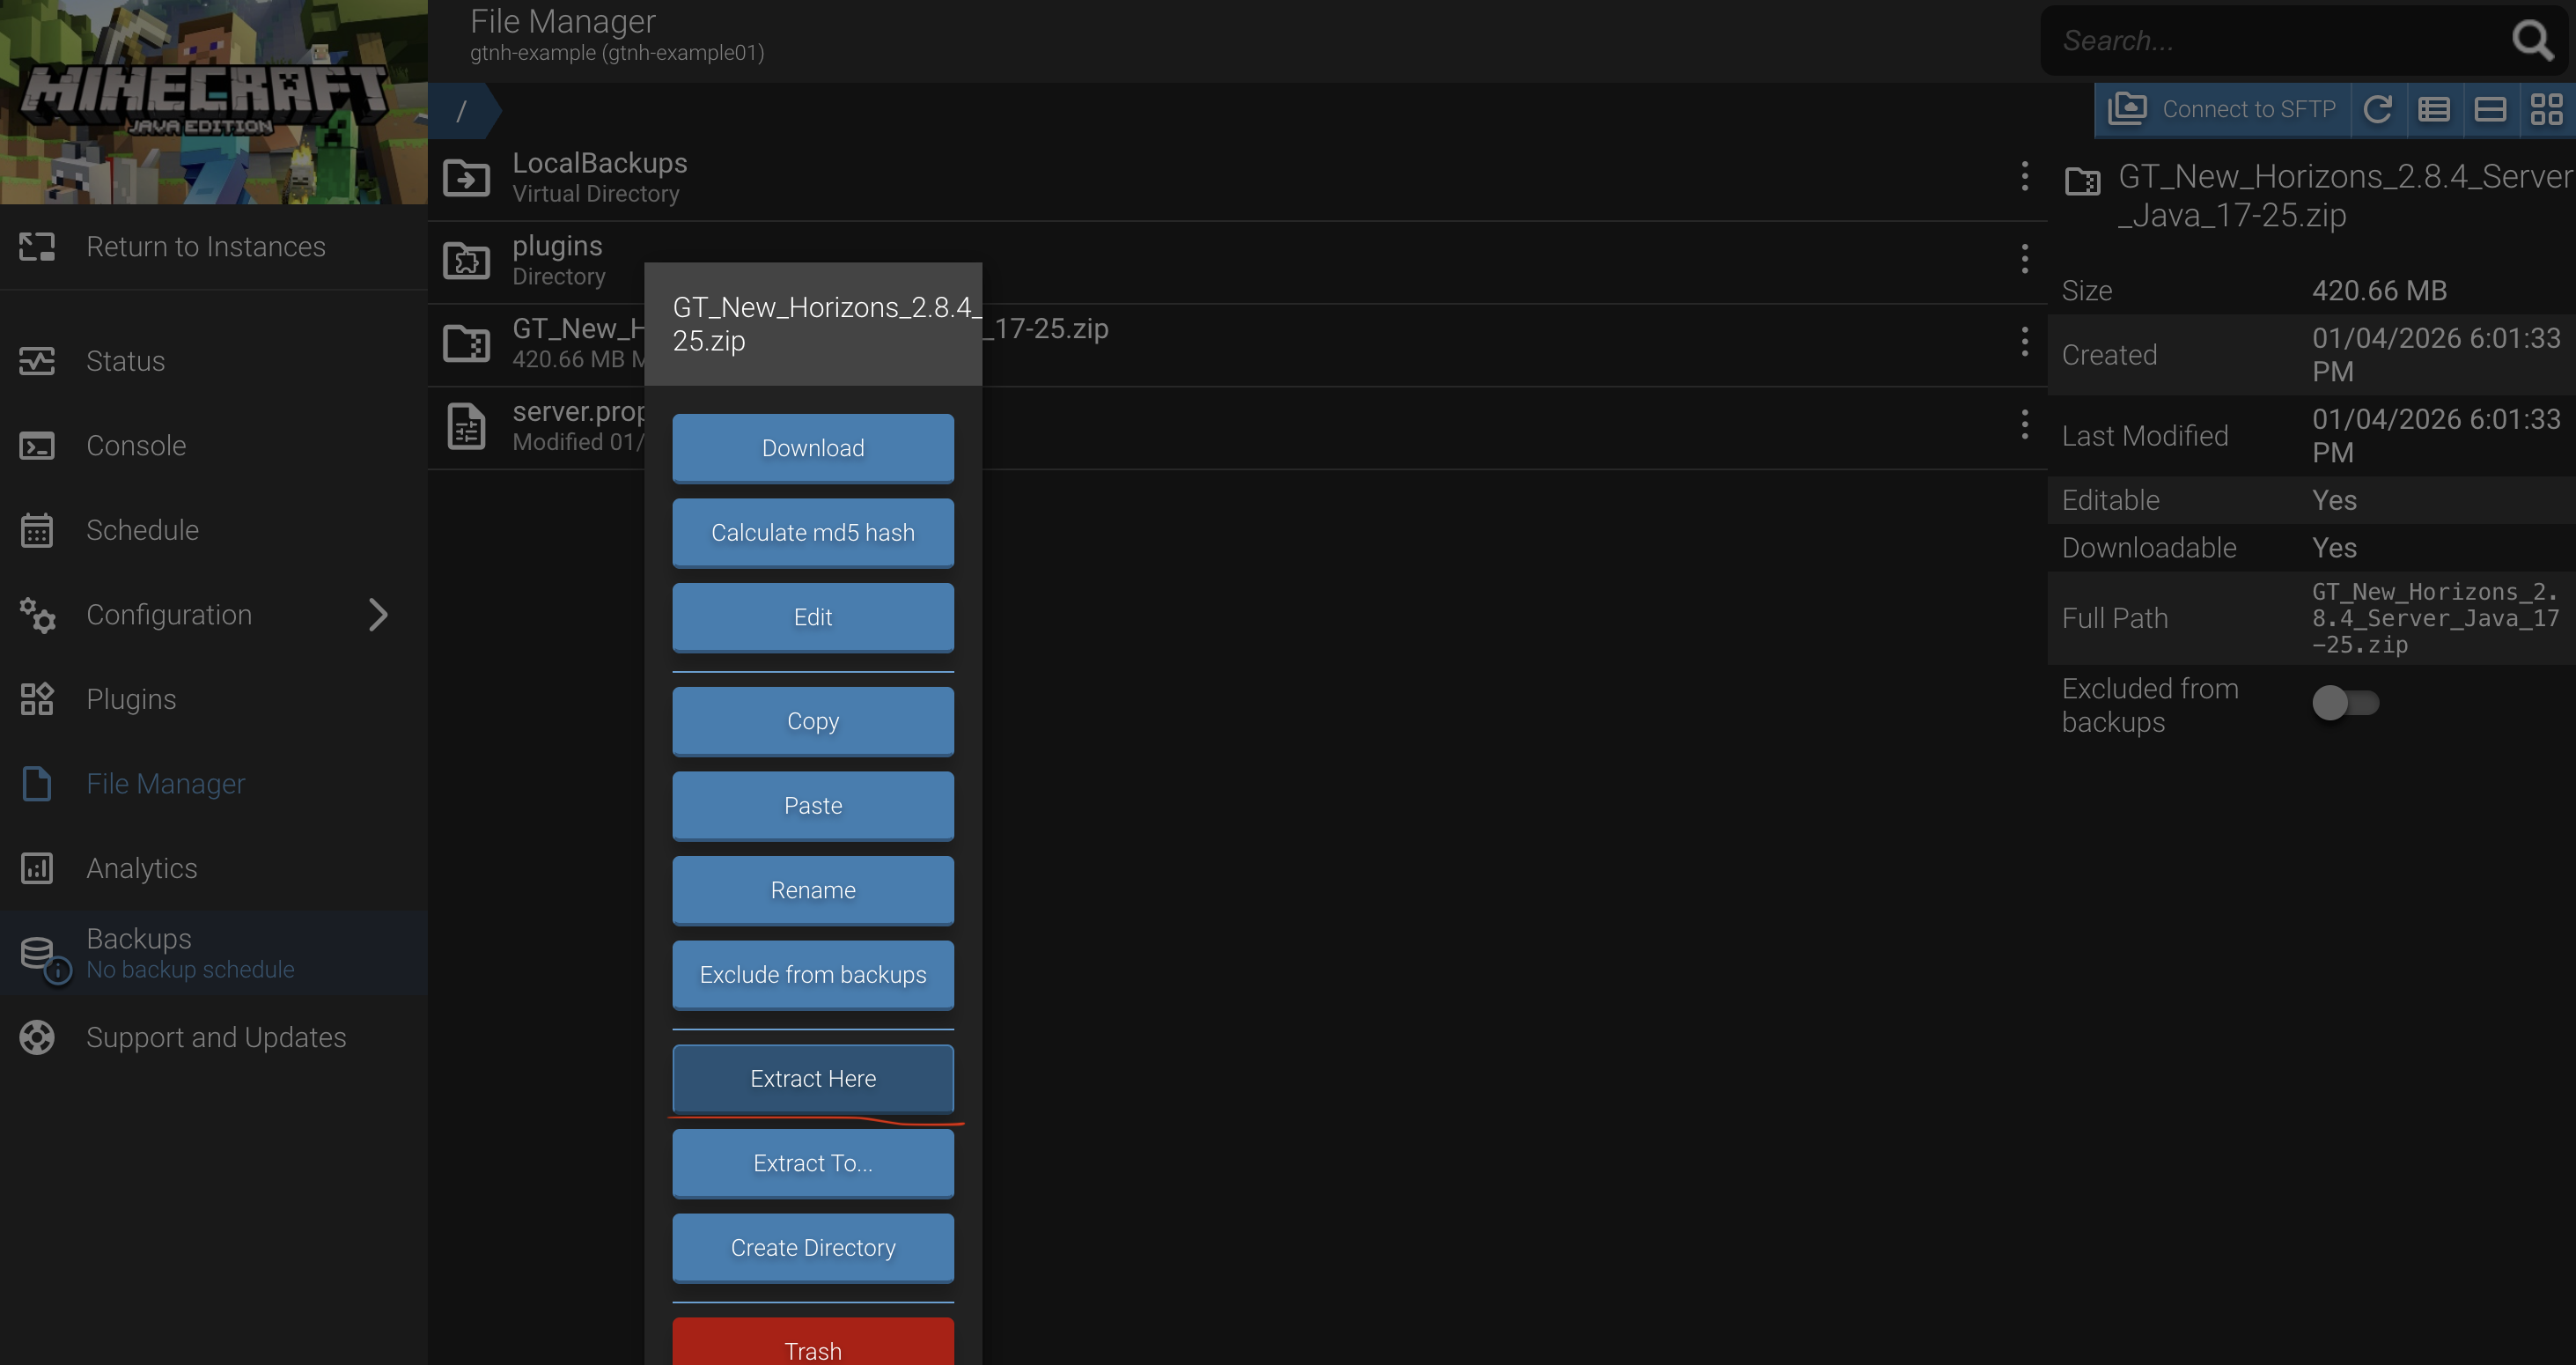Select Calculate md5 hash option
The height and width of the screenshot is (1365, 2576).
click(x=813, y=533)
